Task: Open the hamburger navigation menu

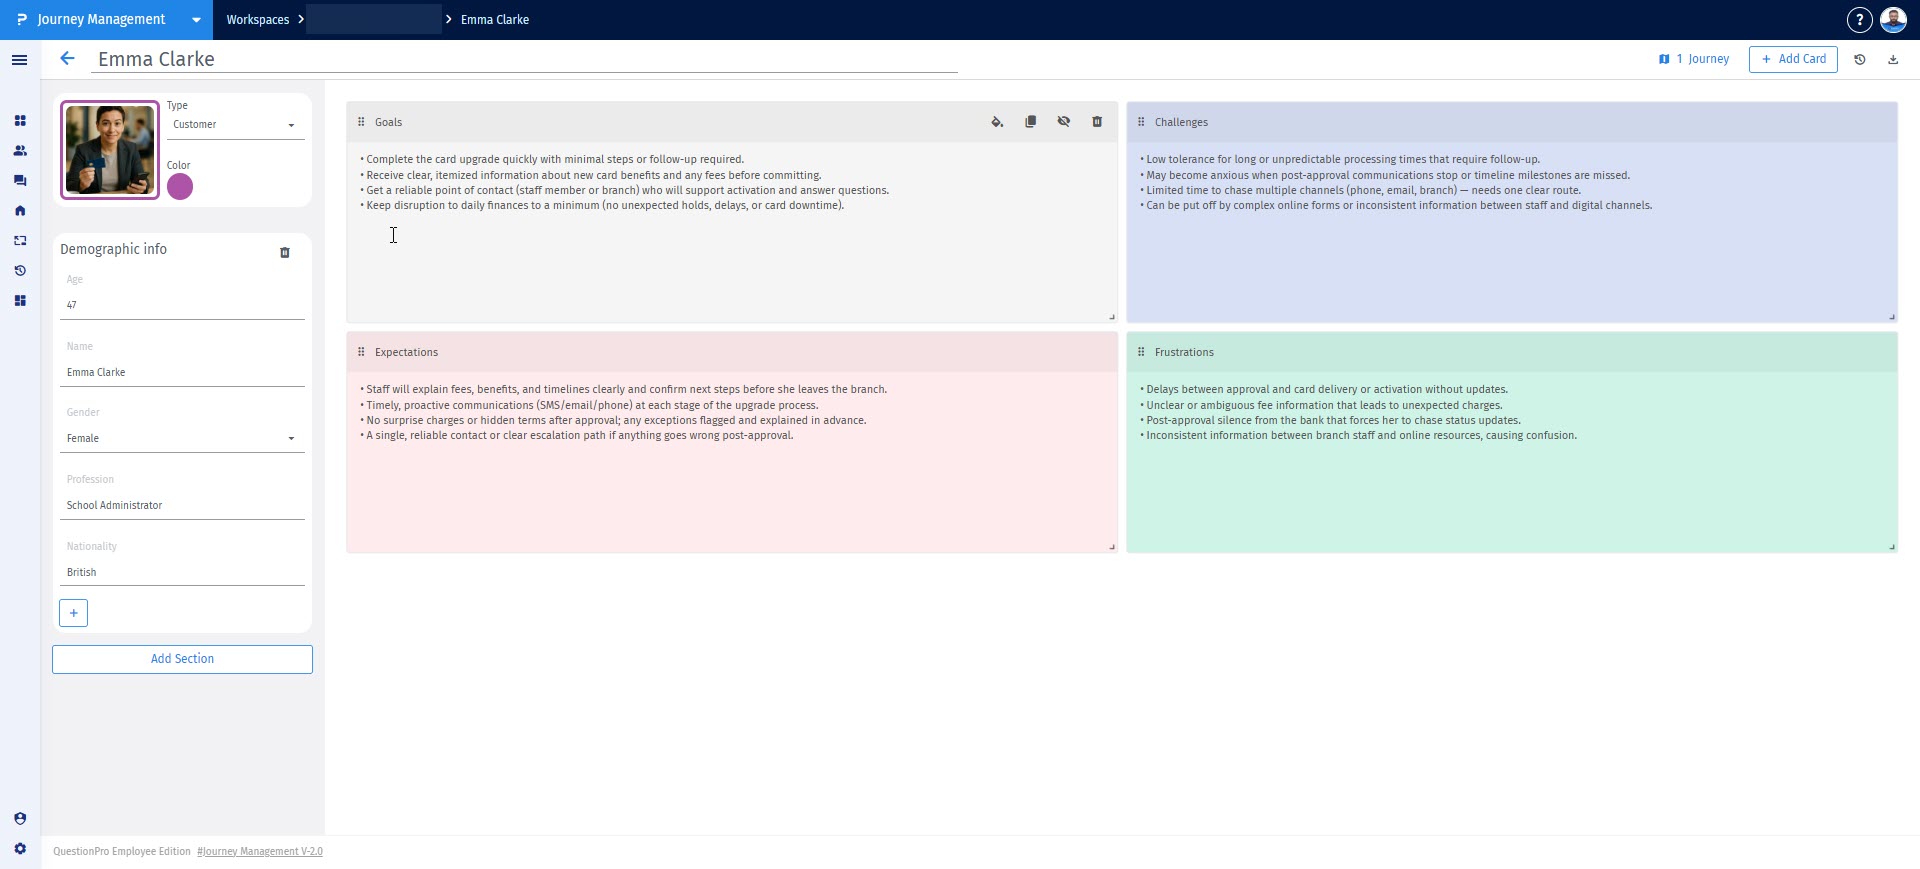Action: pyautogui.click(x=19, y=60)
